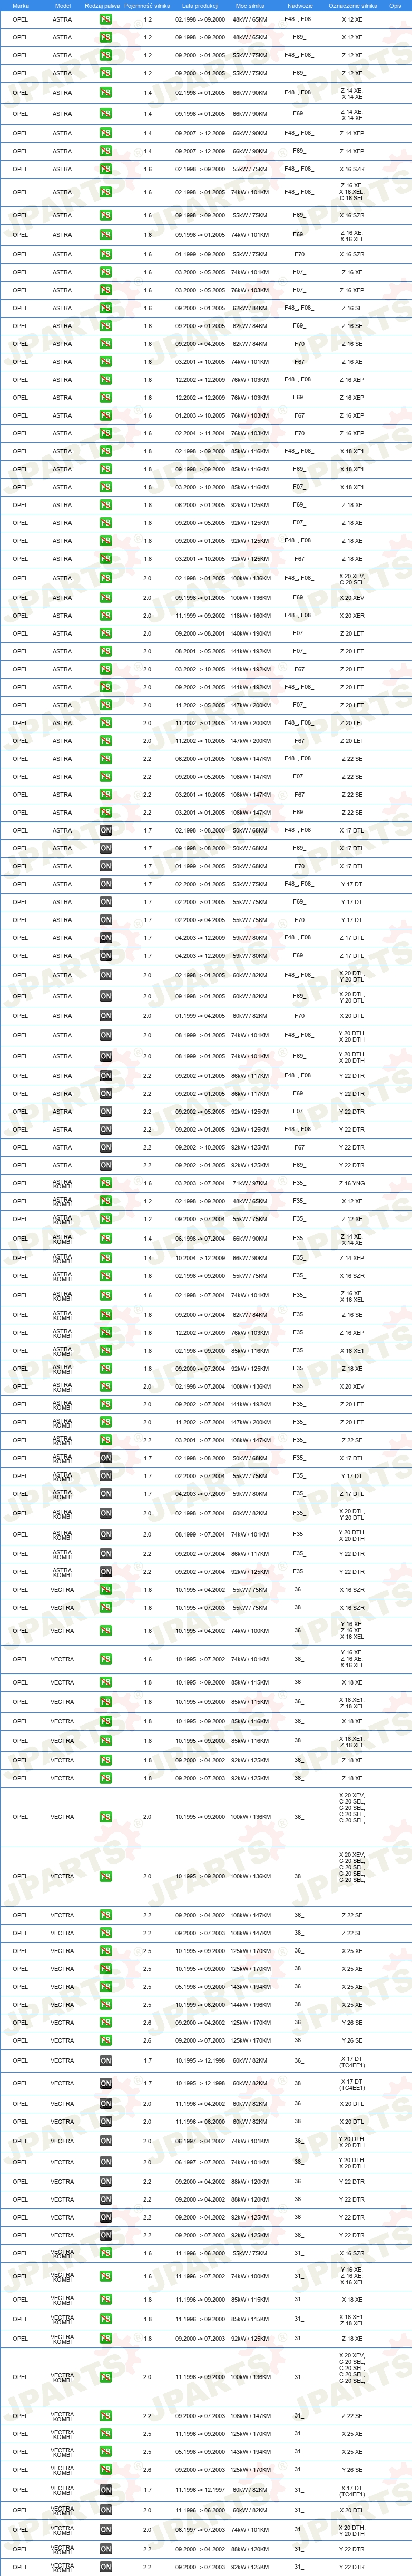
Task: Click the 09.2000 -> 04.2005 production years cell
Action: point(200,344)
